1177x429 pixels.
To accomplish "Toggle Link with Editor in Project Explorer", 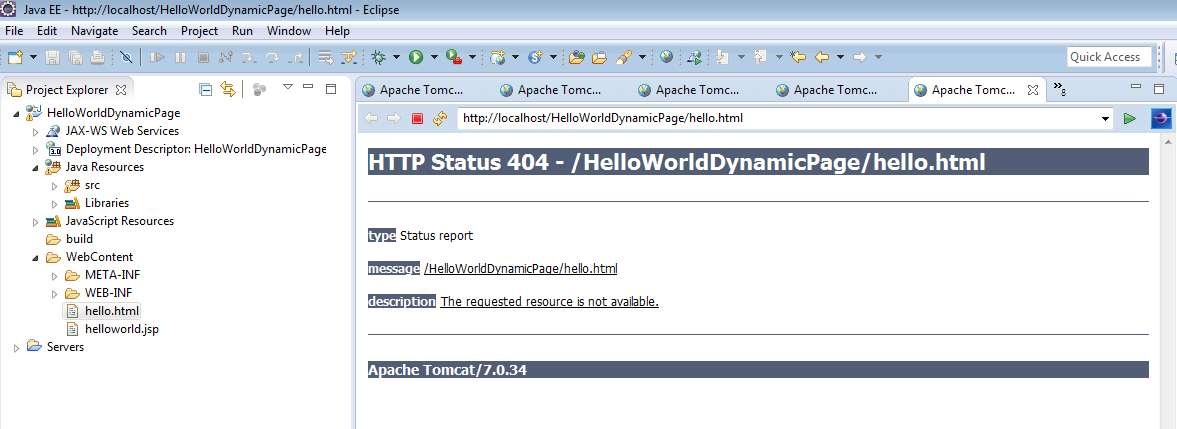I will click(227, 90).
